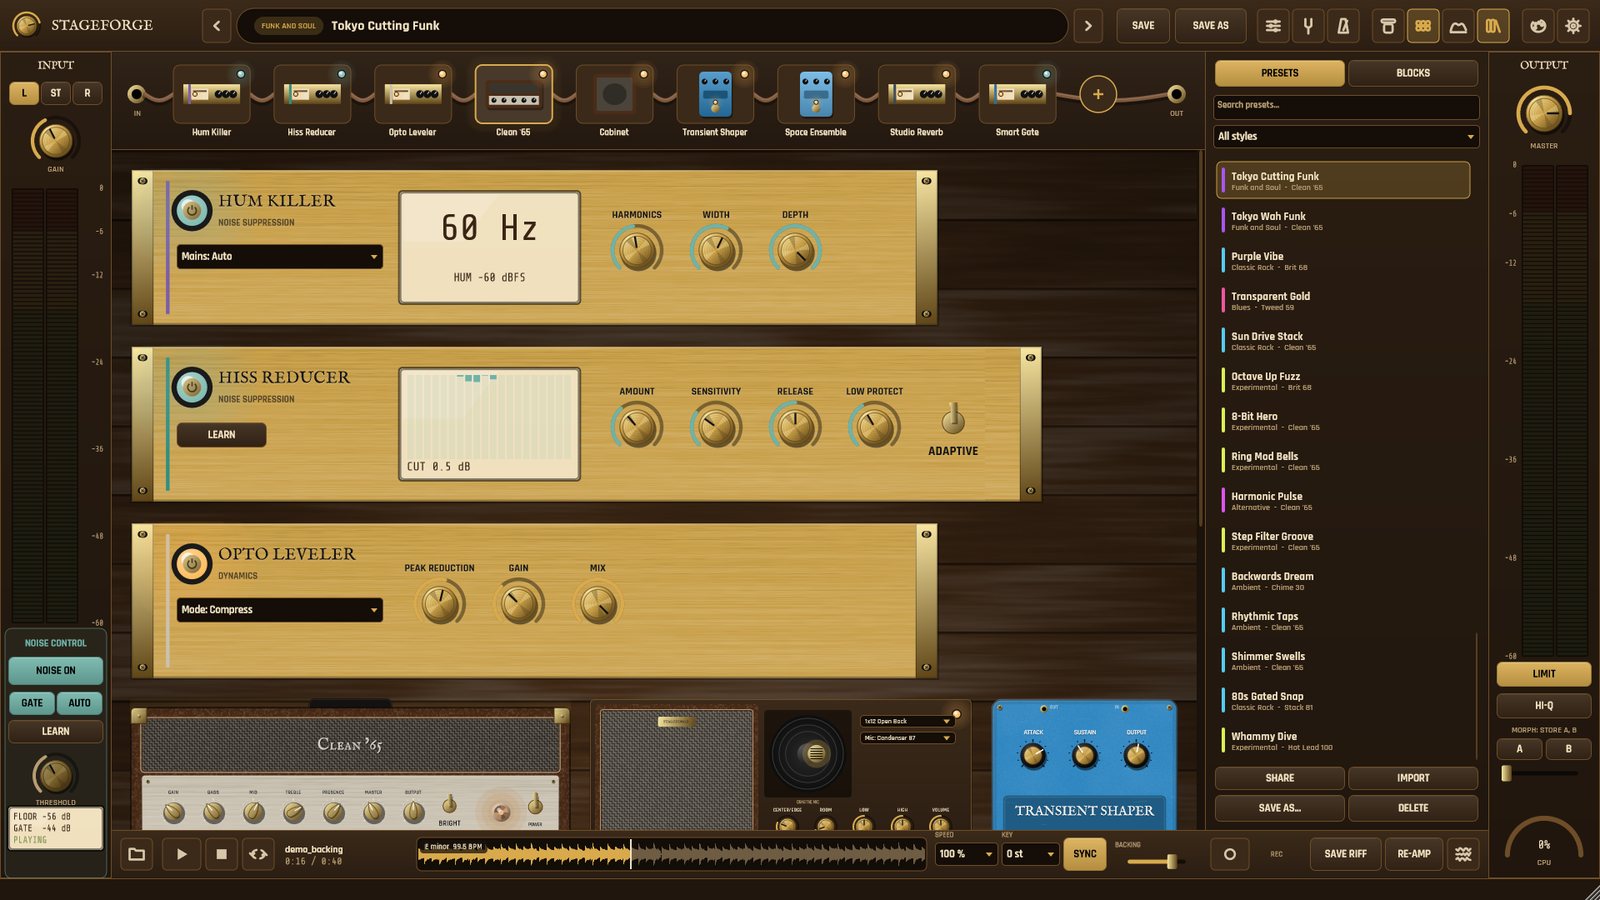The width and height of the screenshot is (1600, 900).
Task: Open the backing track folder icon
Action: point(137,854)
